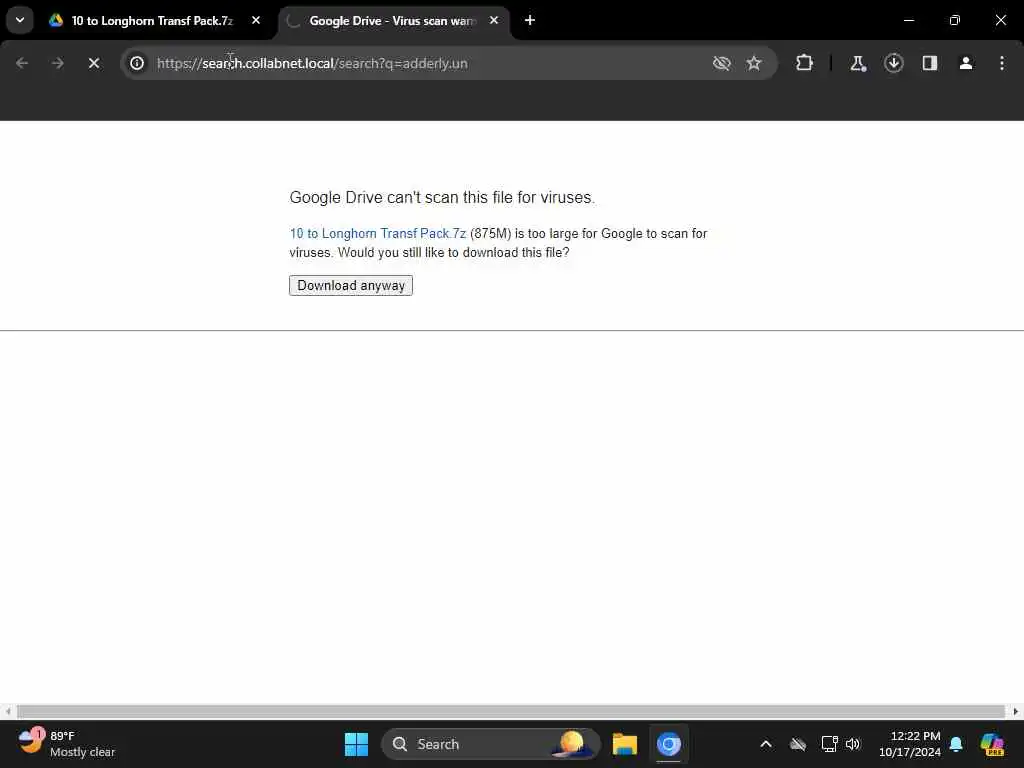
Task: Open a new browser tab
Action: pos(530,20)
